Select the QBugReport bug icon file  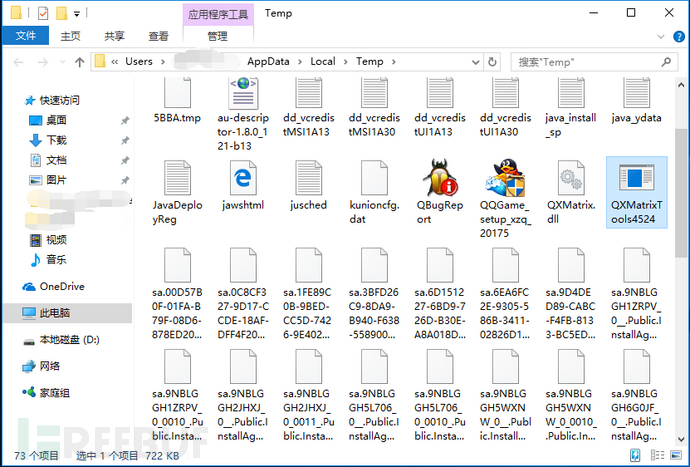pyautogui.click(x=440, y=178)
